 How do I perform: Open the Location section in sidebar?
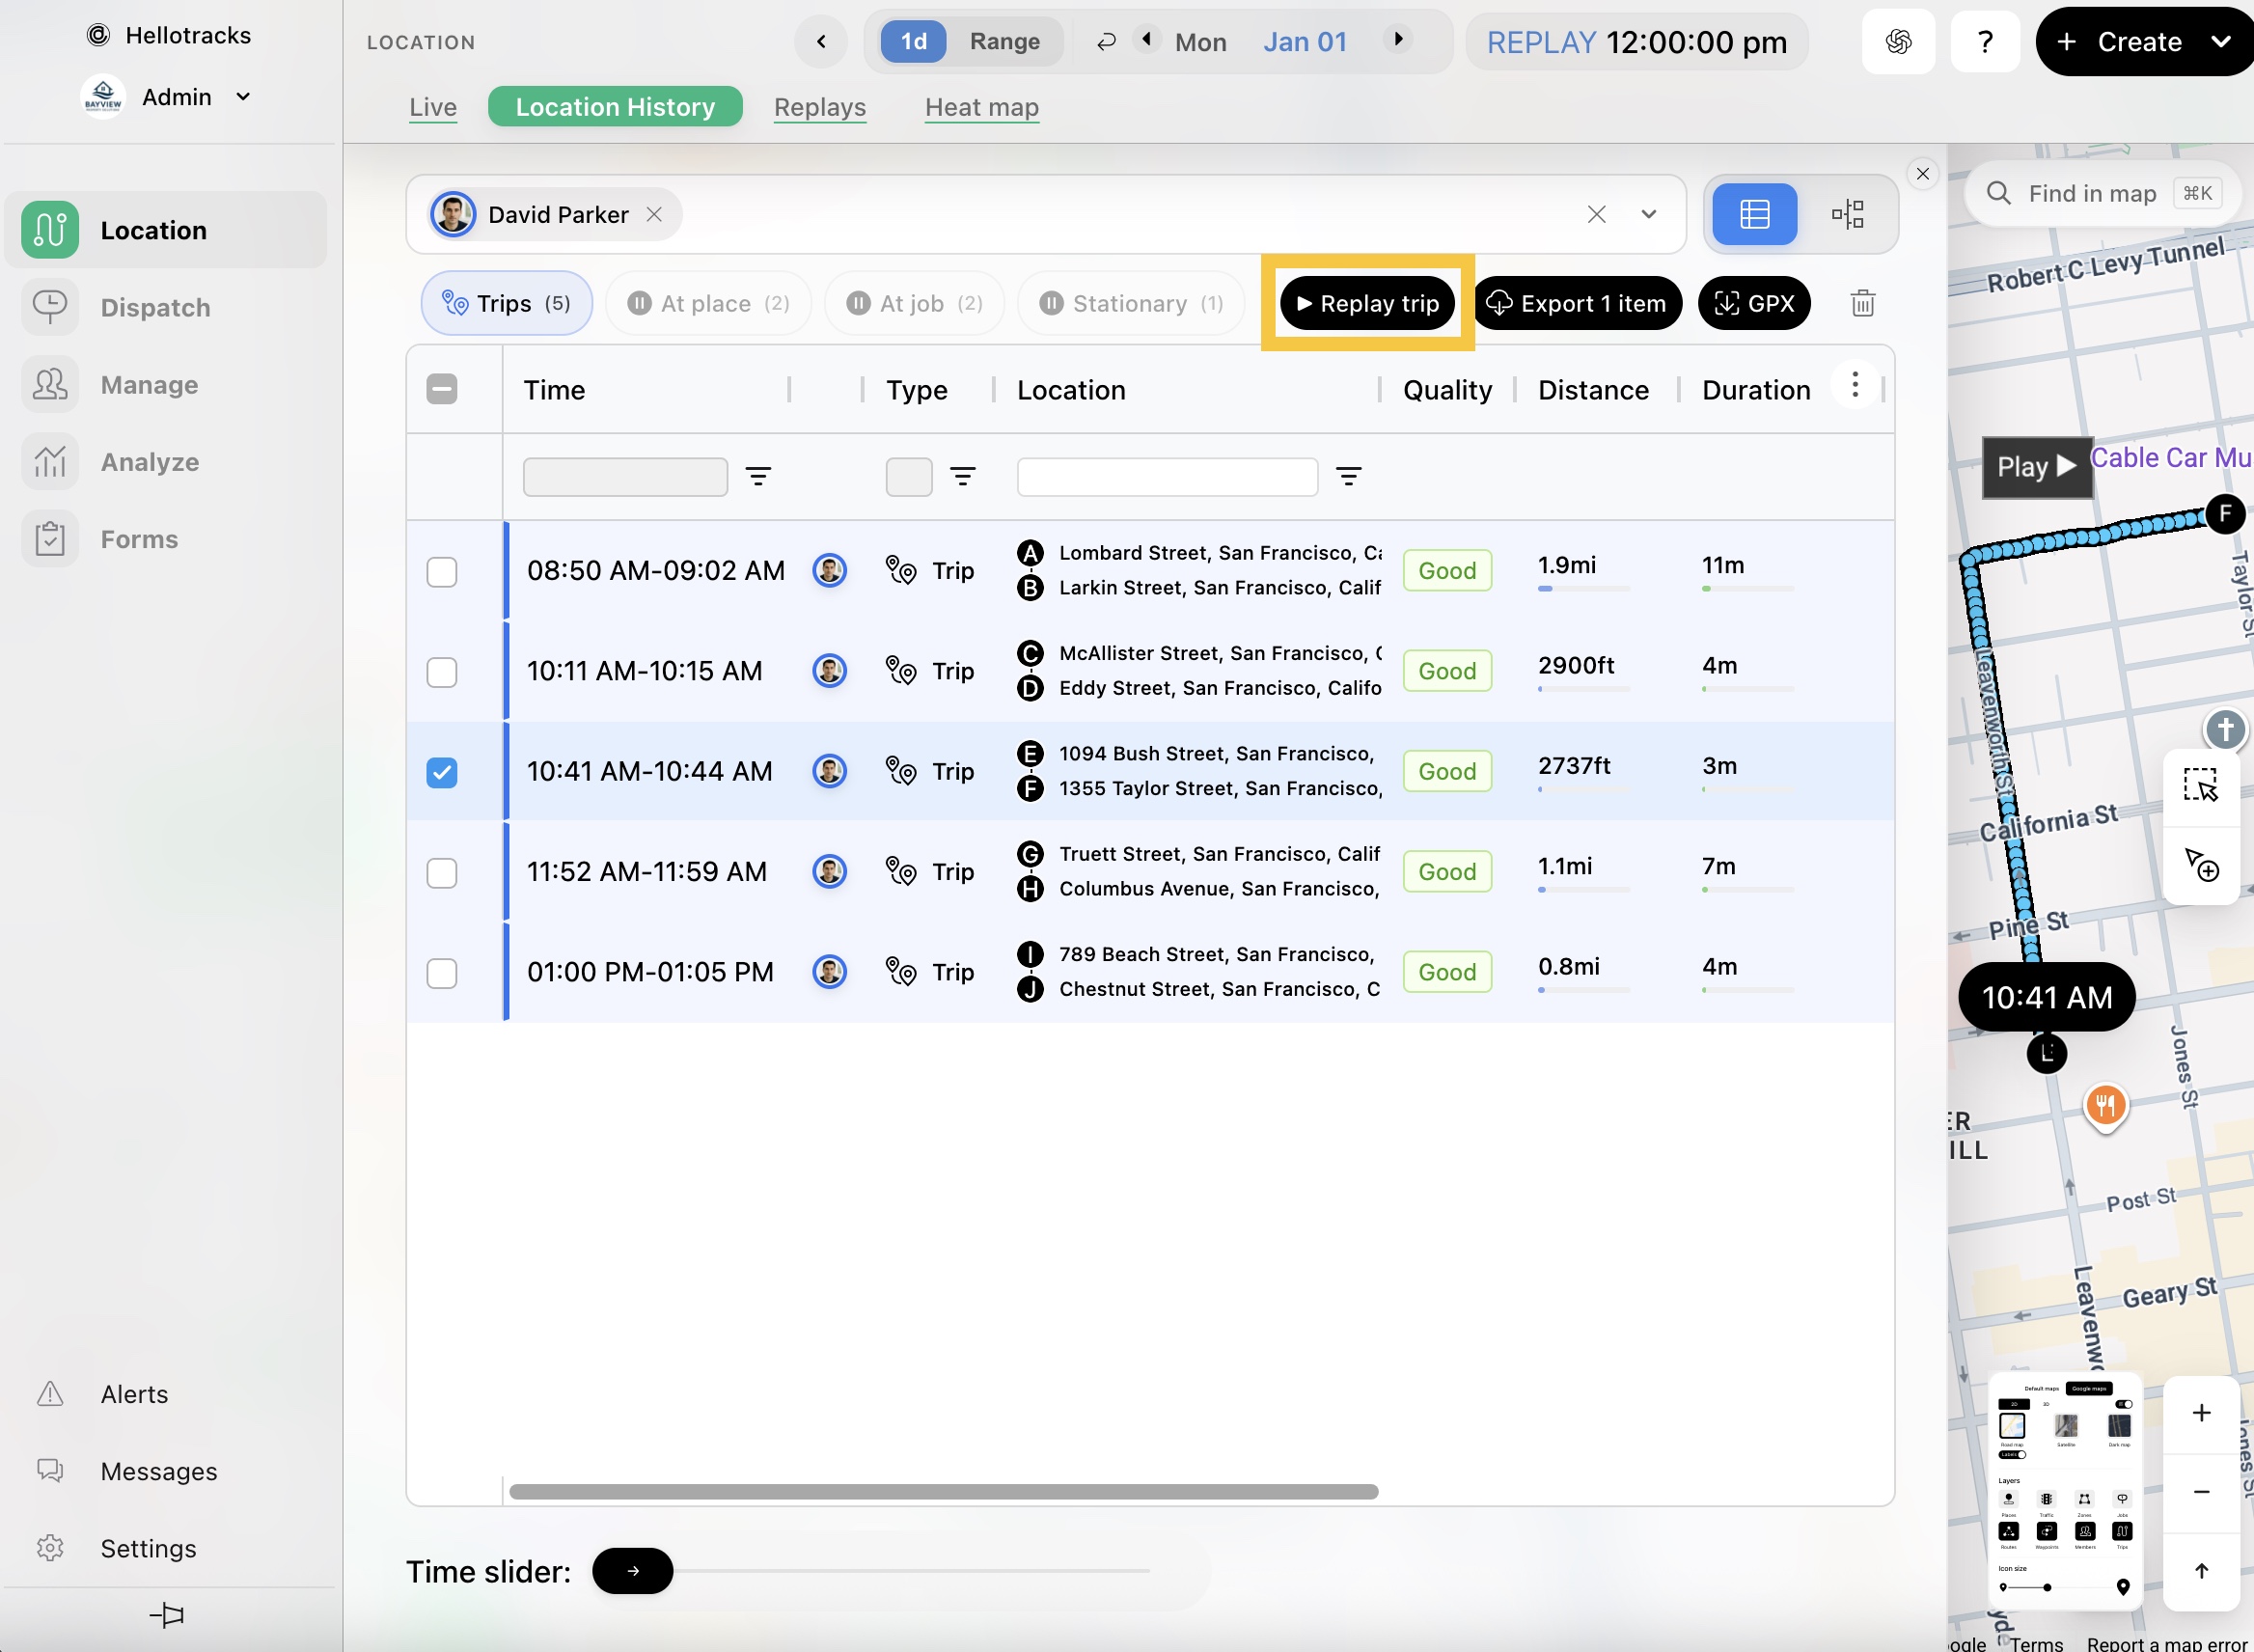[x=165, y=230]
